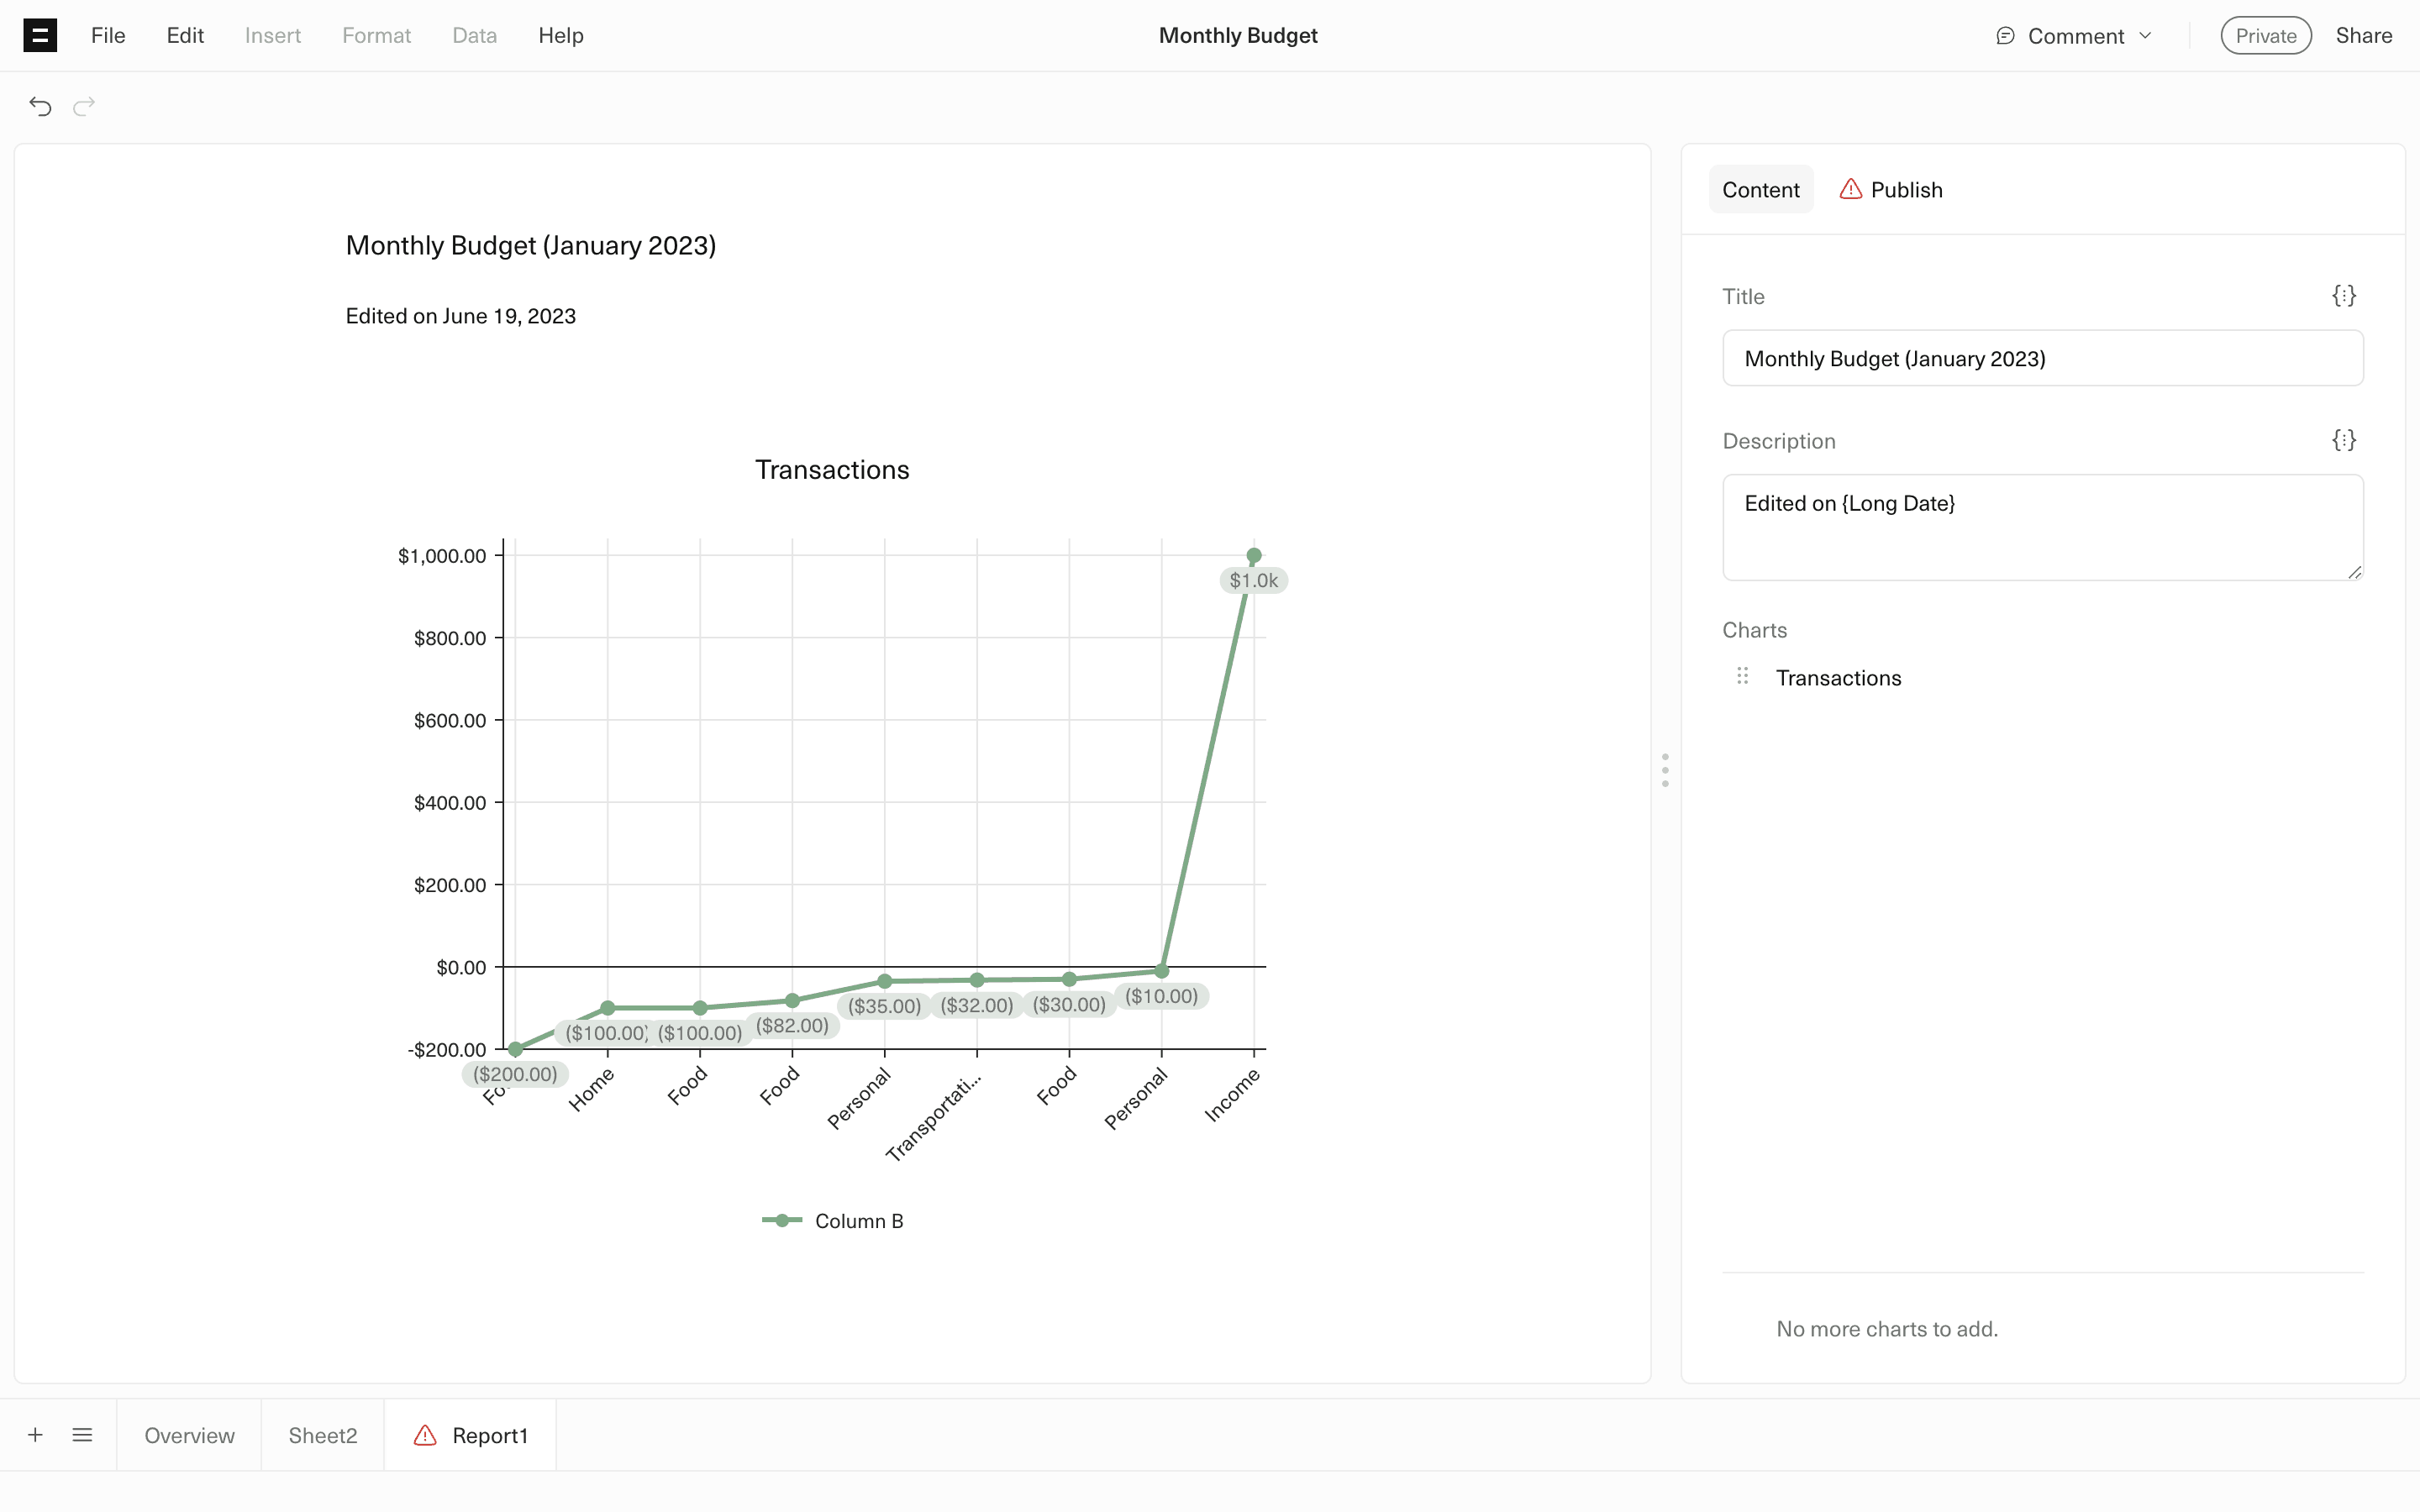Insert variable in Title field braces icon

point(2343,296)
